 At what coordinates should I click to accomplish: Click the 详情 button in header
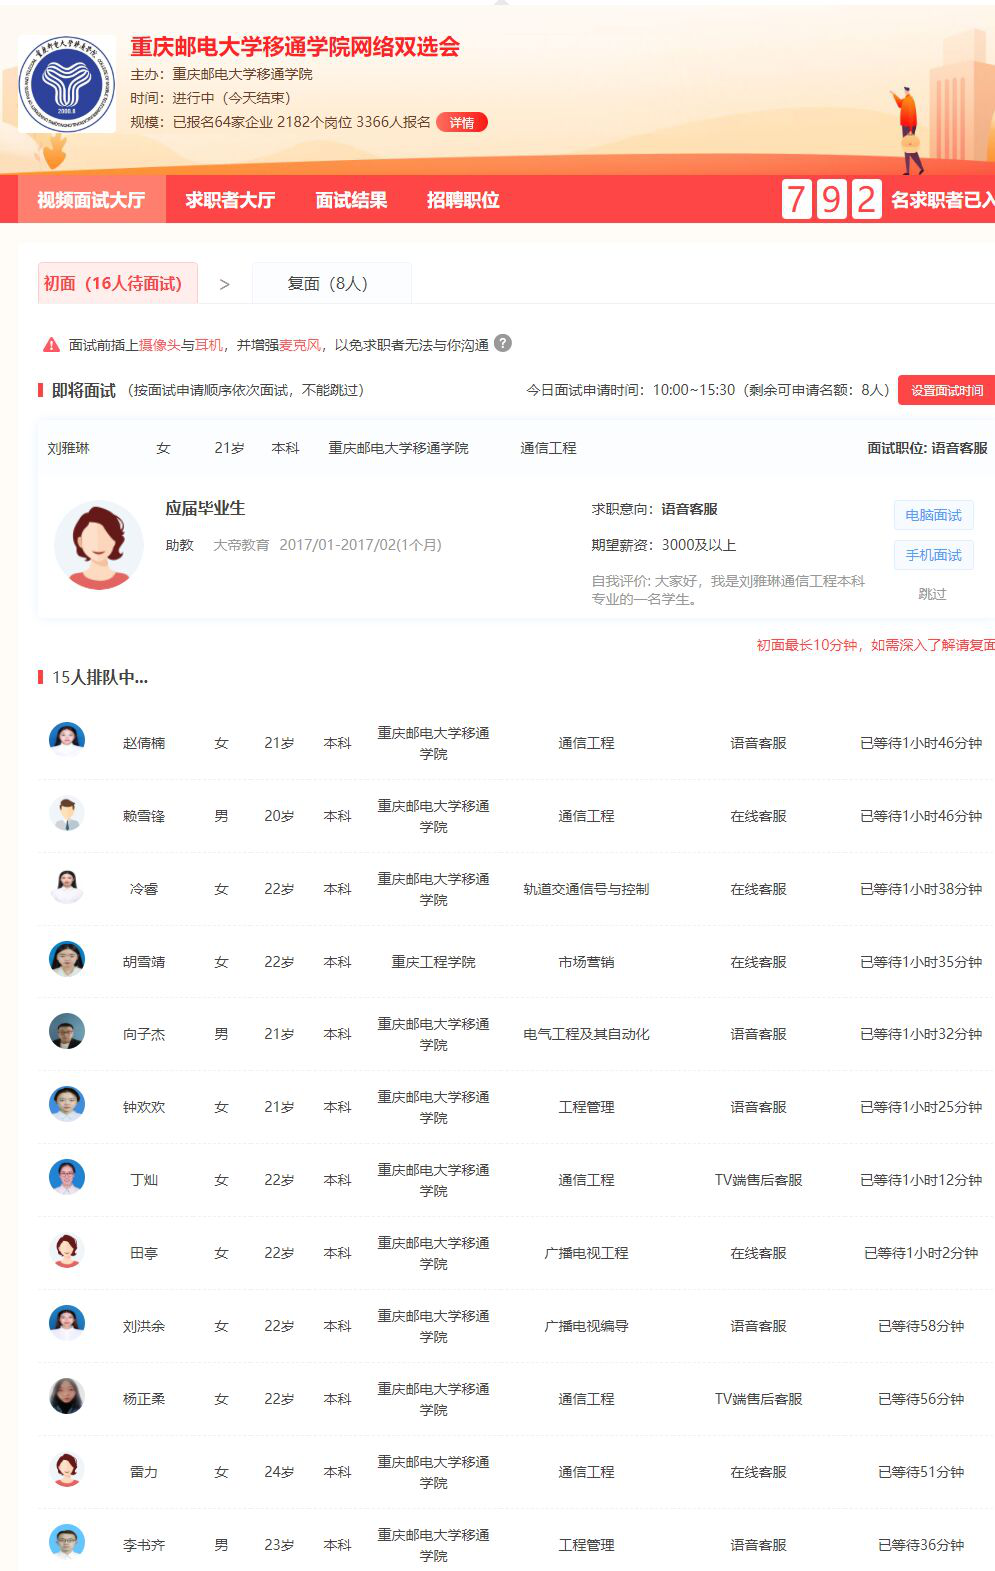tap(462, 123)
